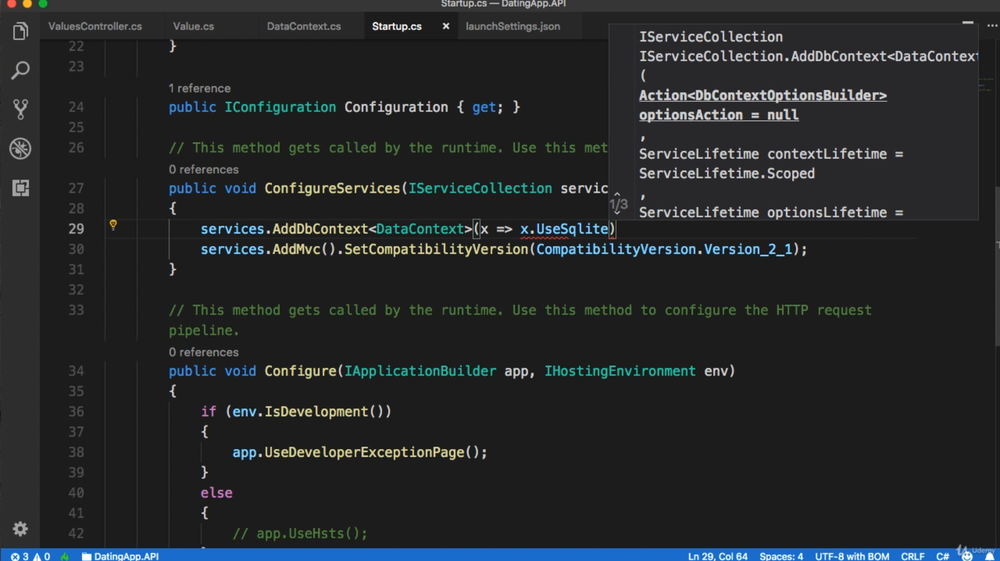
Task: Open the Debug view
Action: click(x=20, y=149)
